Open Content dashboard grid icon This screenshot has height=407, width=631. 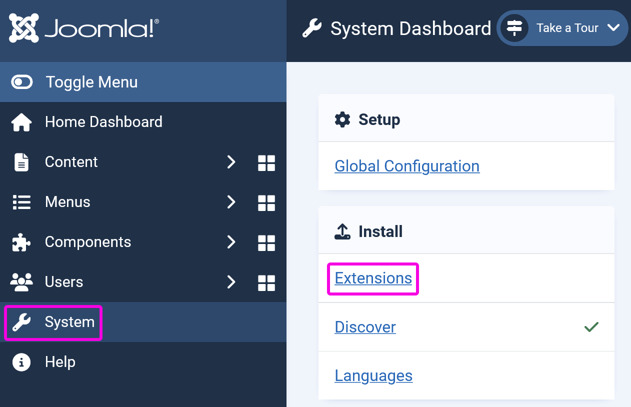click(x=266, y=163)
